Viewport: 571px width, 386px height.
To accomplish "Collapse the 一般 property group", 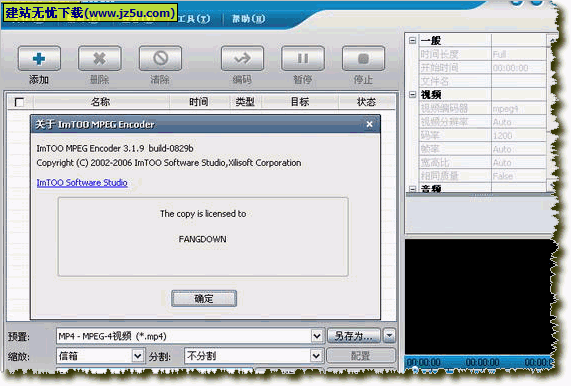I will click(x=412, y=40).
